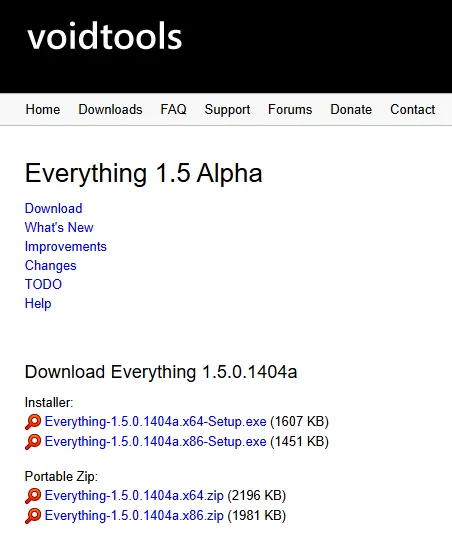The width and height of the screenshot is (452, 545).
Task: Download Everything-1.5.0.1404a.x64-Setup.exe installer
Action: click(x=155, y=422)
